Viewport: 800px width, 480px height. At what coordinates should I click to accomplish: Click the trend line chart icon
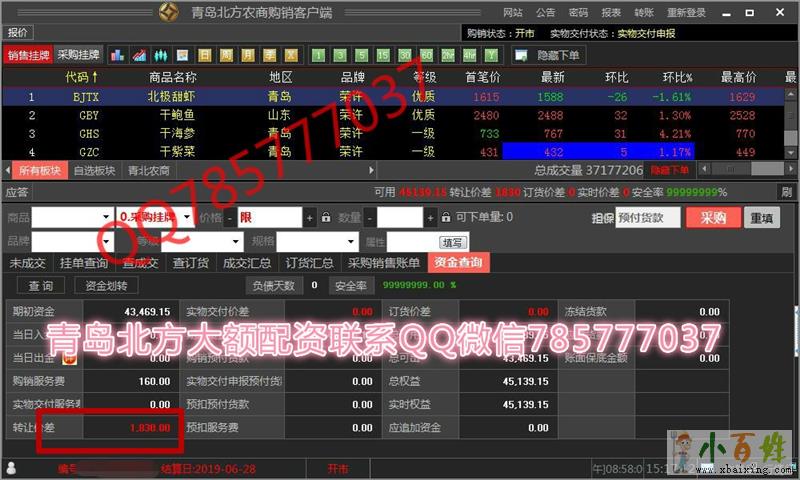click(x=138, y=55)
